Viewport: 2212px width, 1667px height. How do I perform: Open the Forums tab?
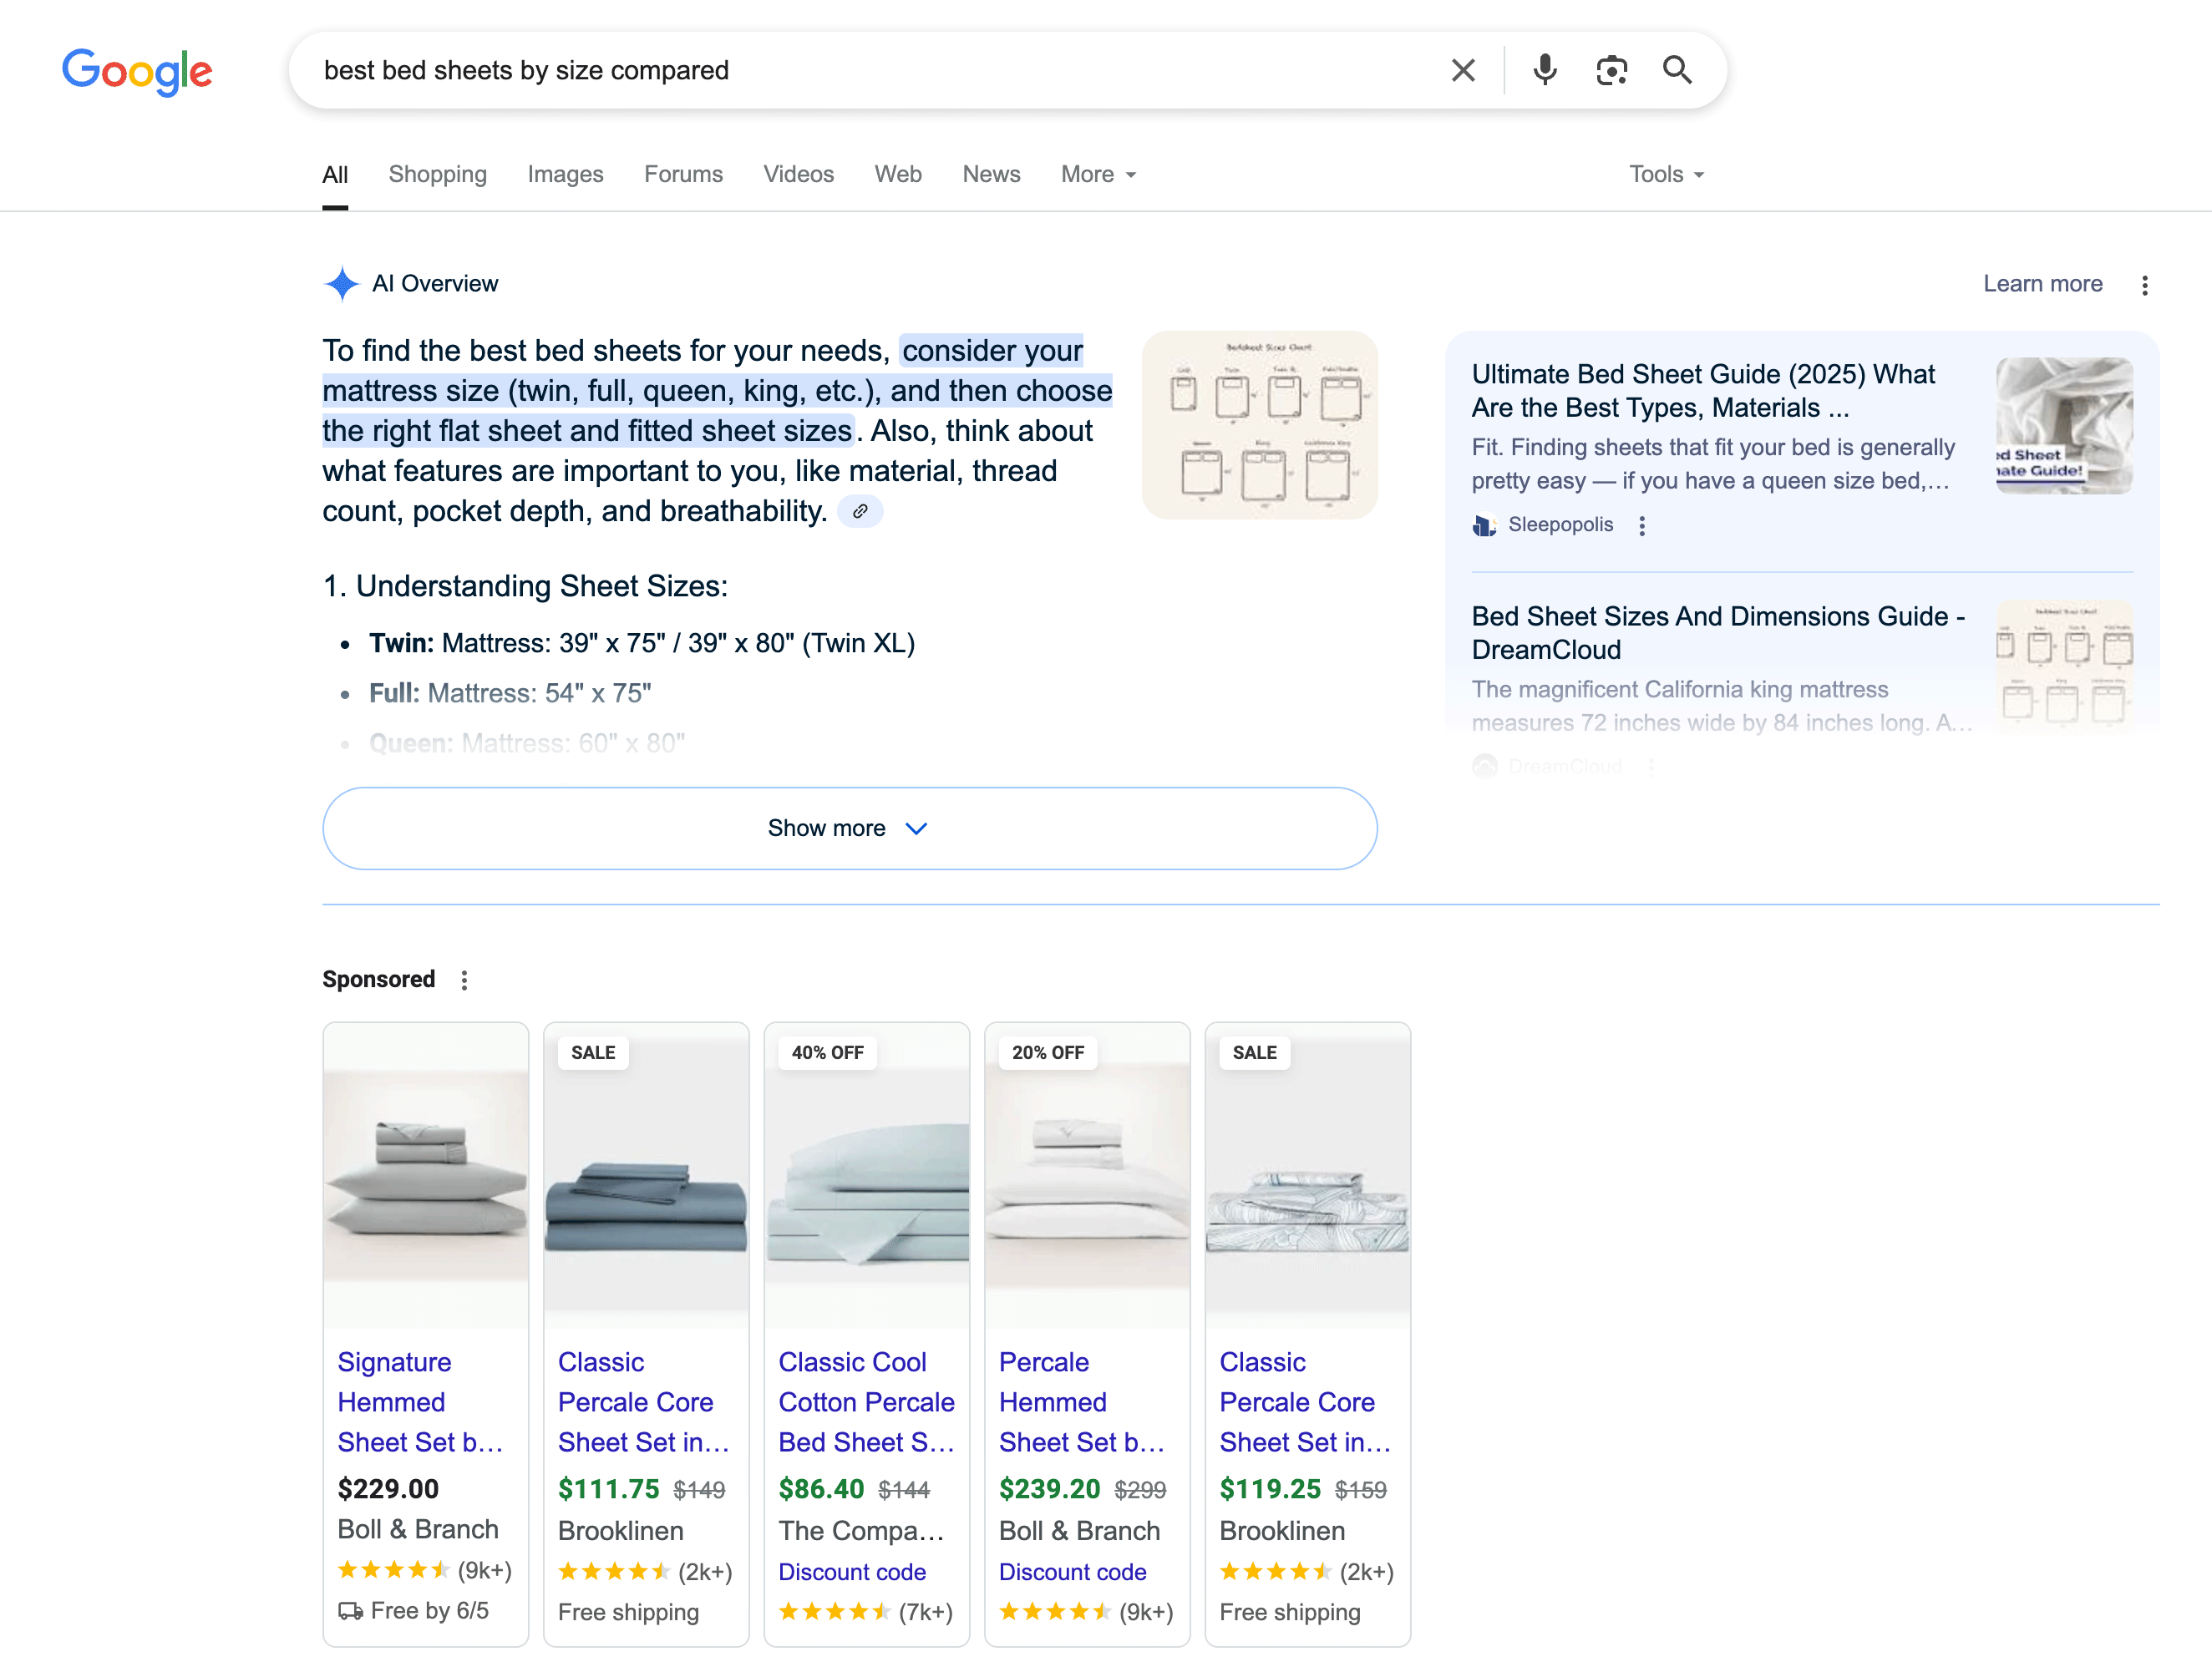tap(683, 174)
